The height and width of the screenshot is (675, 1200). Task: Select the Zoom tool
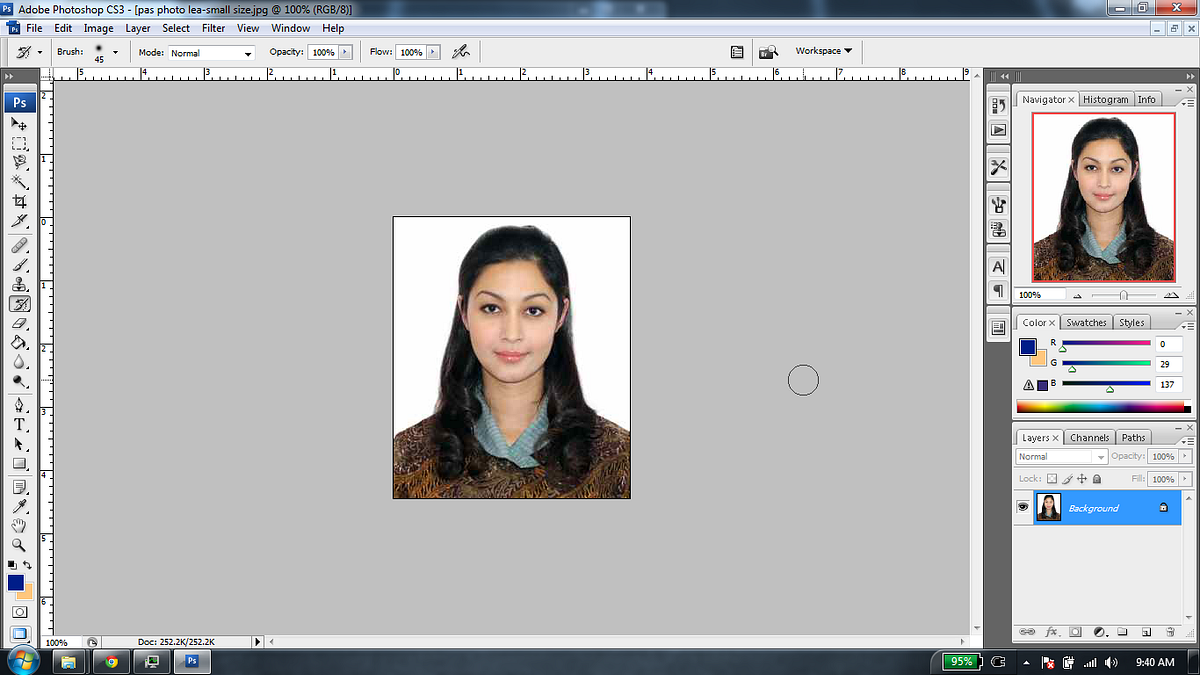point(18,545)
